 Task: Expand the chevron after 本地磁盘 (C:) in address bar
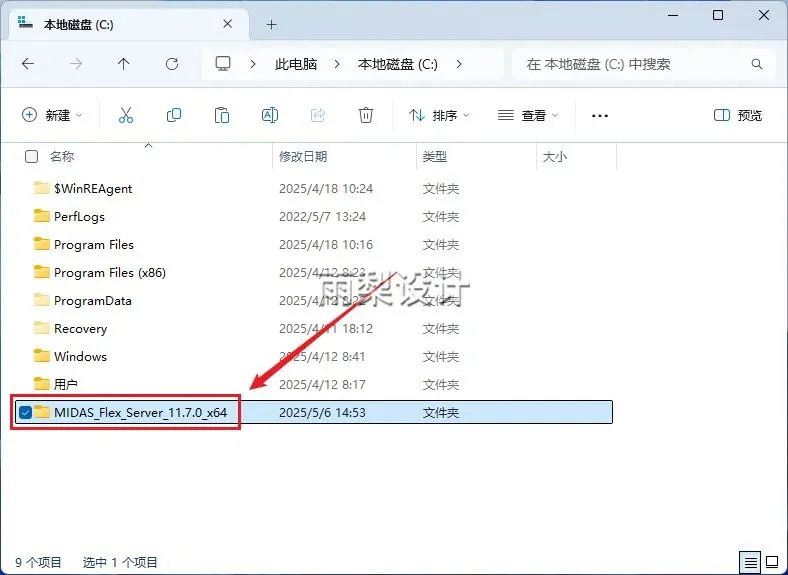(x=459, y=64)
